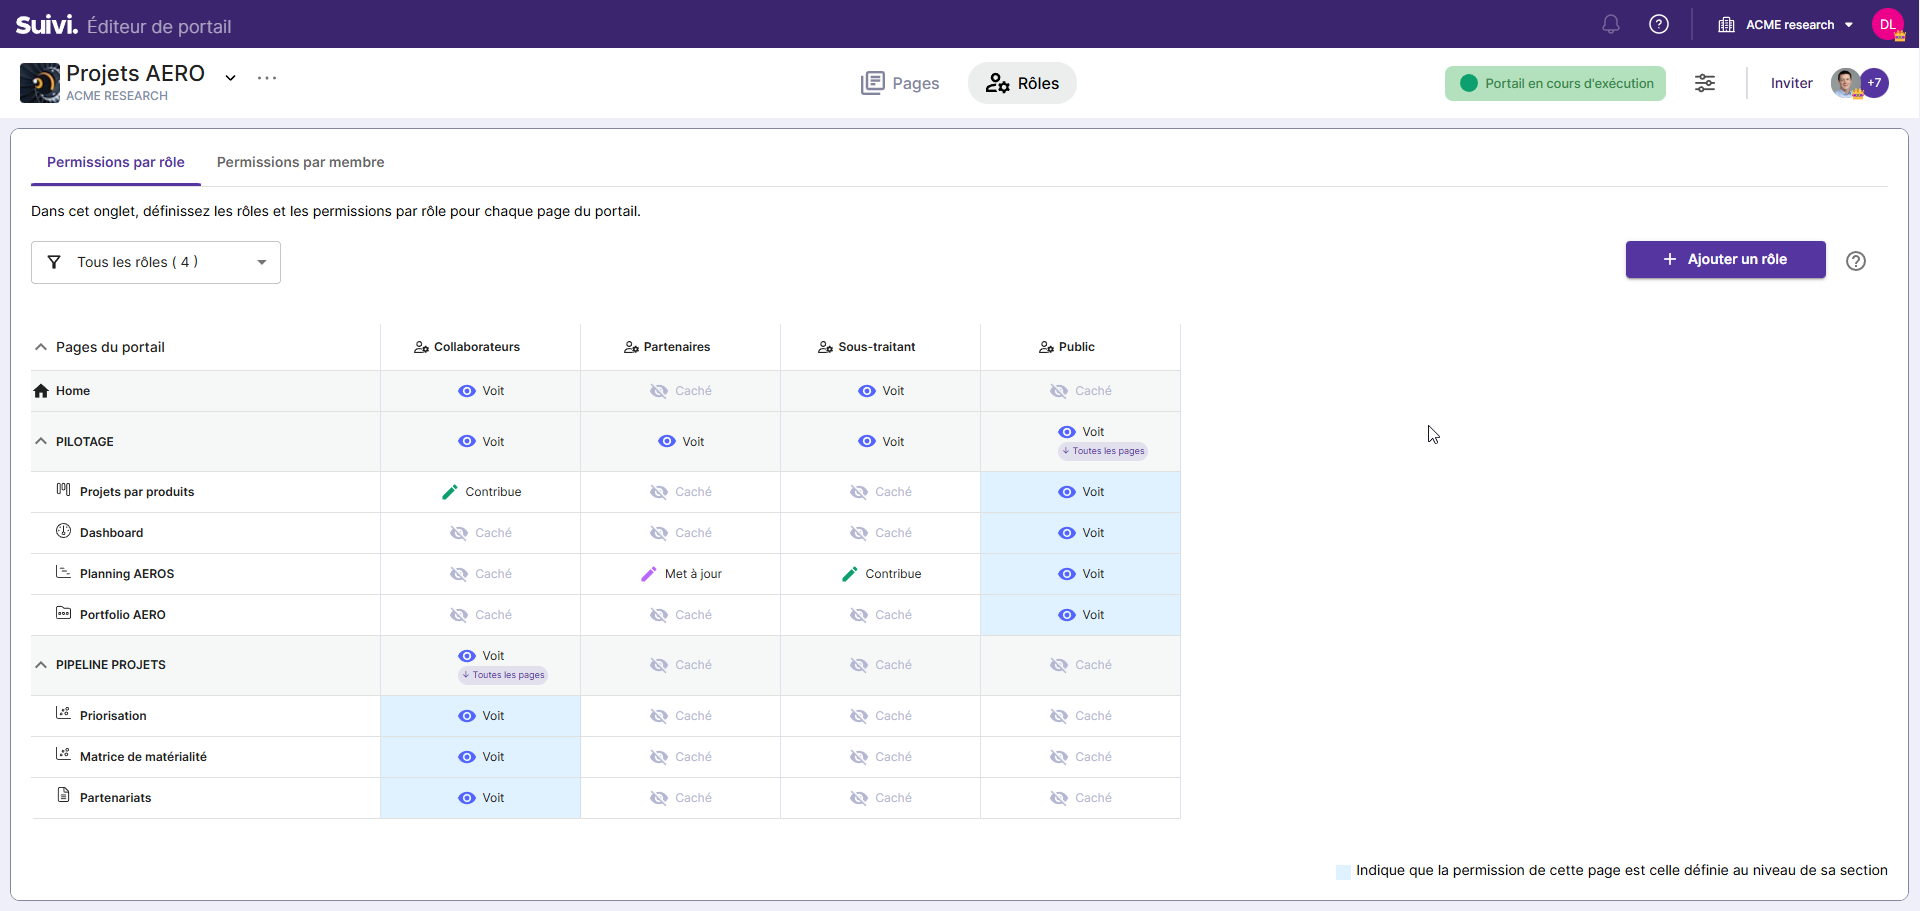Click the Projets AERO portal logo

[40, 83]
